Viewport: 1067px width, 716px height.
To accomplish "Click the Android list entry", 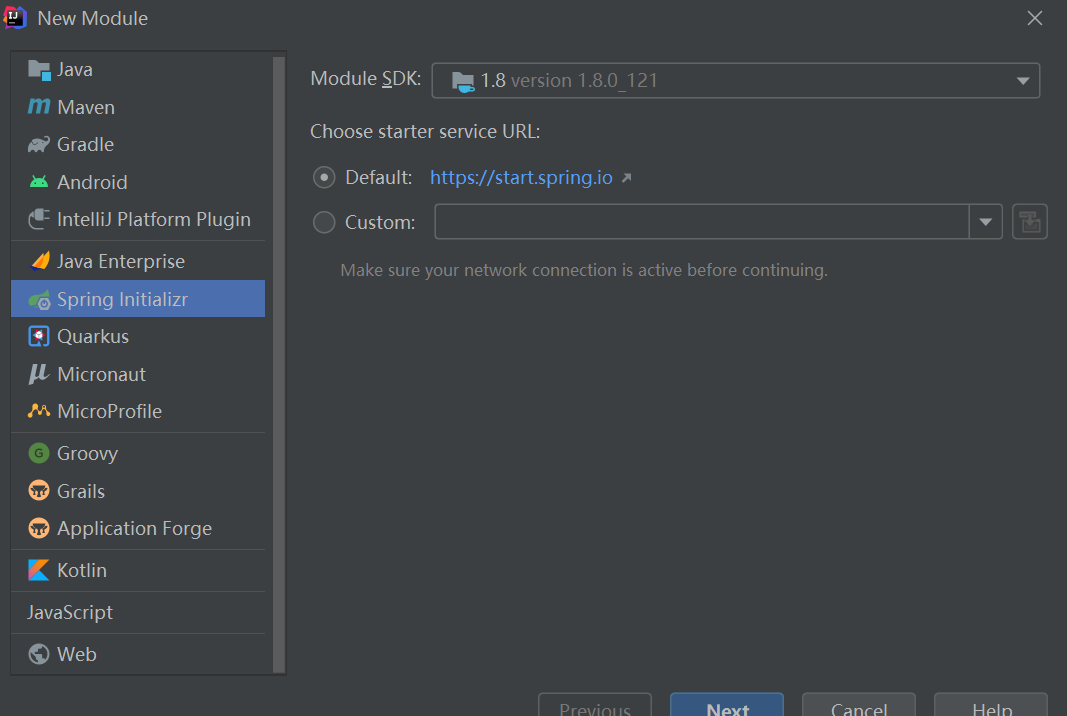I will tap(138, 182).
